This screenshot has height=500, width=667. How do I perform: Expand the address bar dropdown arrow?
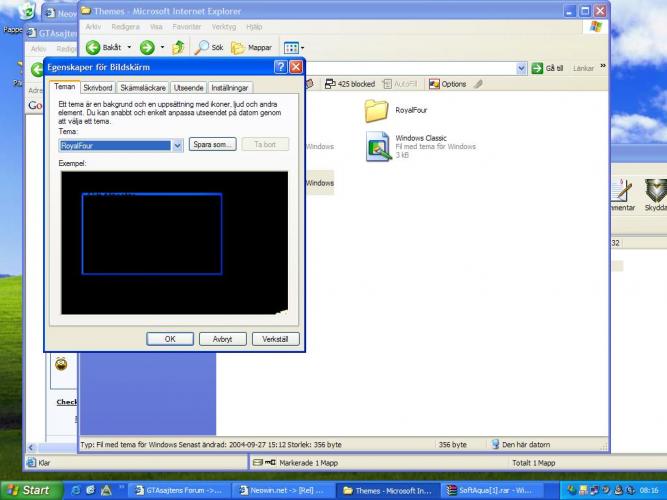[521, 68]
